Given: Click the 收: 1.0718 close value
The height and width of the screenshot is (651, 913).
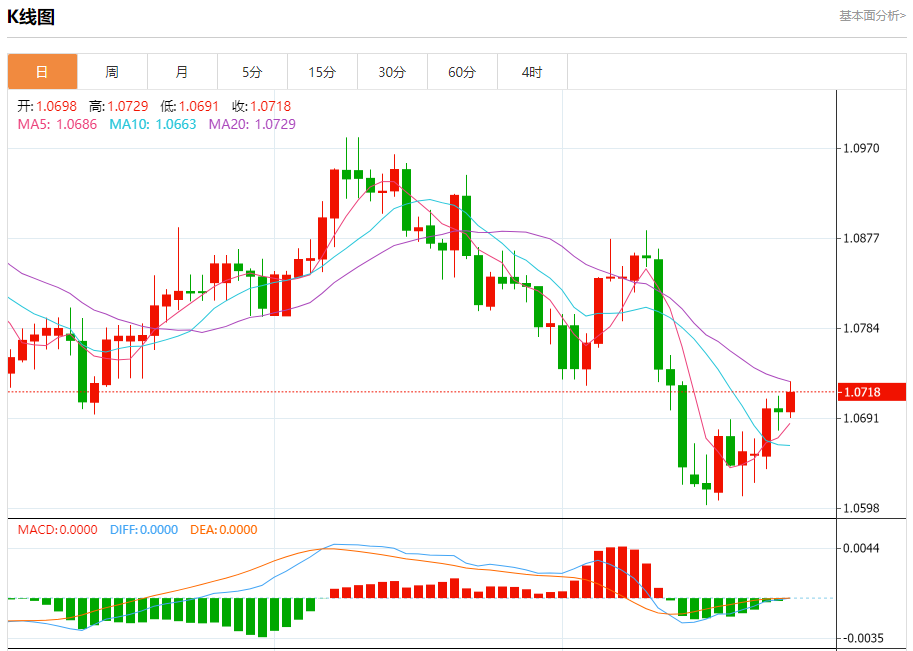Looking at the screenshot, I should point(261,106).
